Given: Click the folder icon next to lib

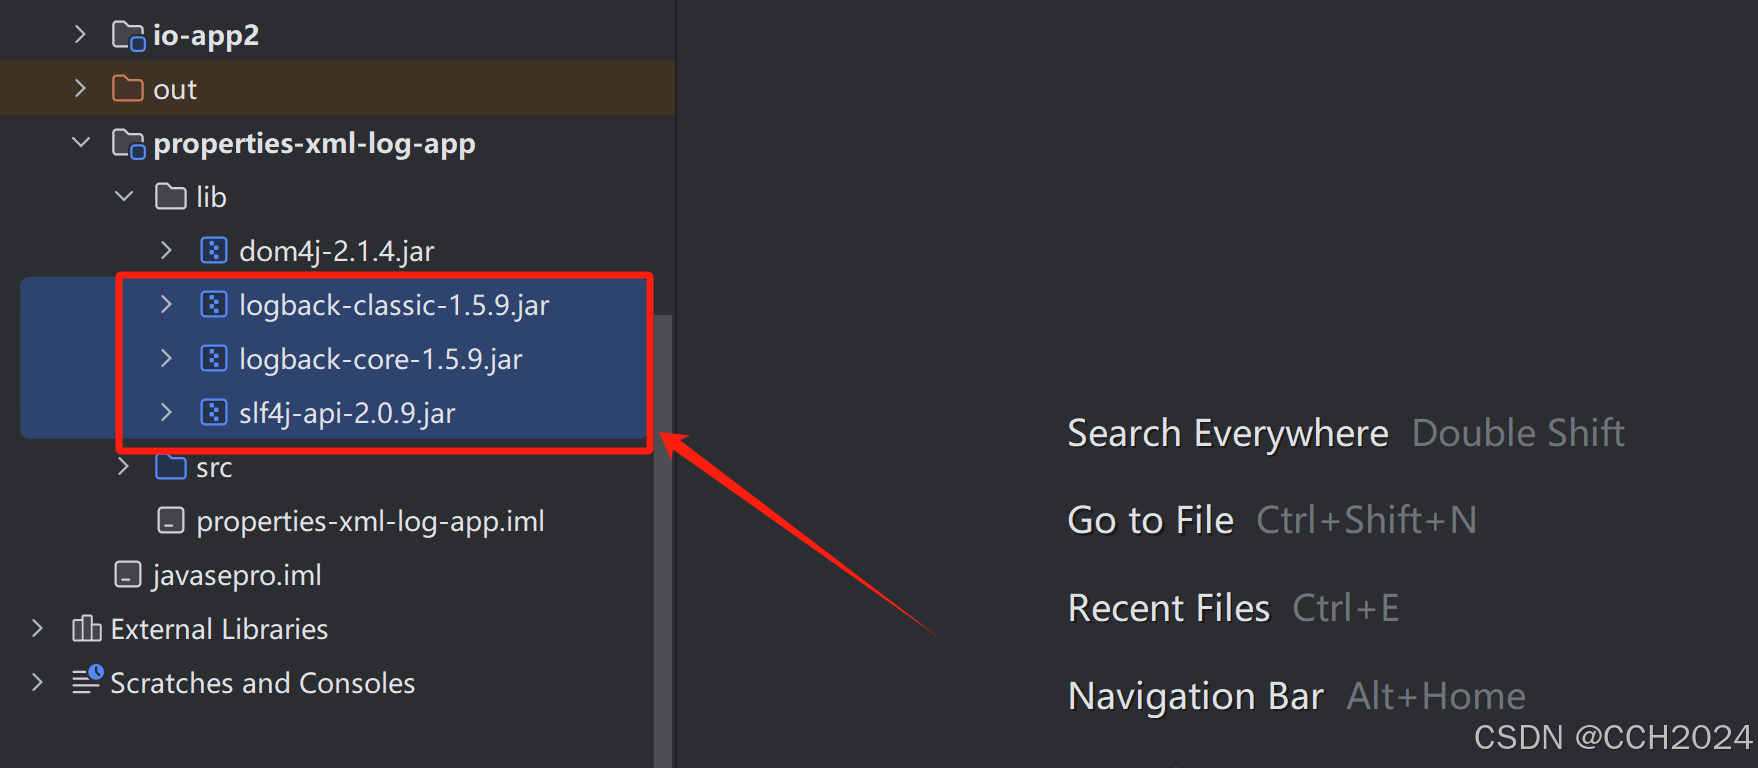Looking at the screenshot, I should (170, 196).
